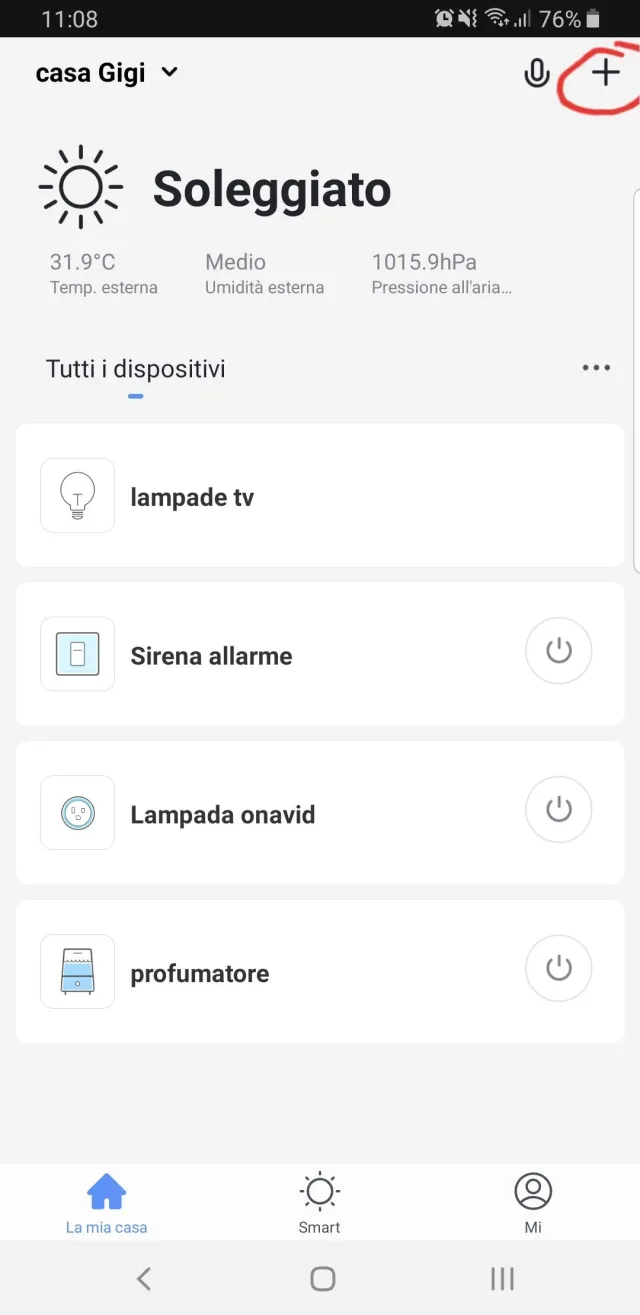Toggle power for Sirena allarme
The image size is (640, 1315).
558,651
